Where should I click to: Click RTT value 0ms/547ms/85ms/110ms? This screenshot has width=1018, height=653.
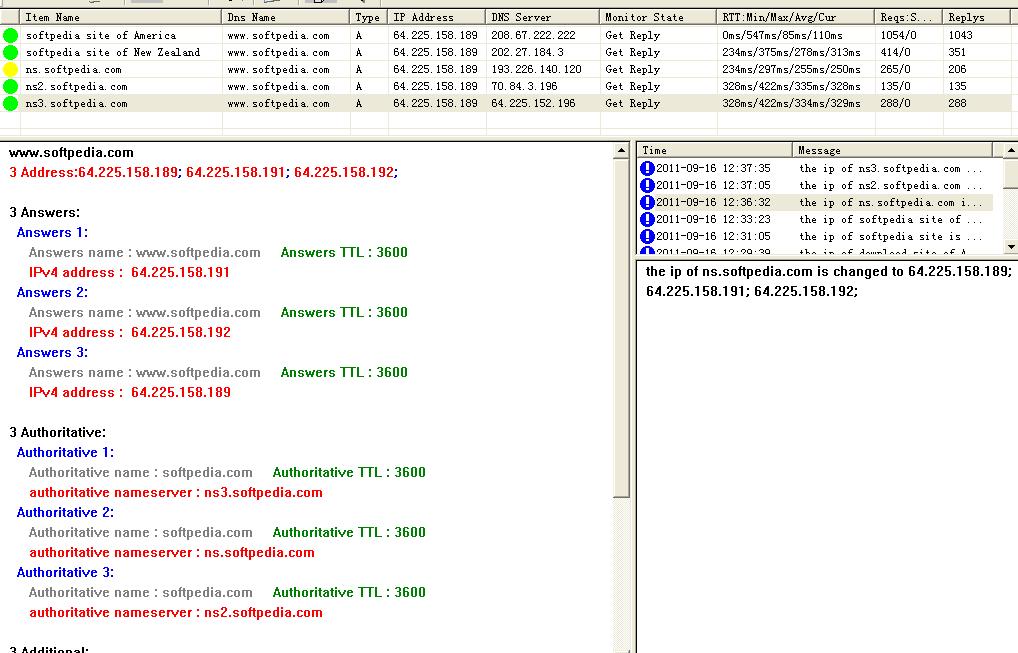click(x=782, y=35)
